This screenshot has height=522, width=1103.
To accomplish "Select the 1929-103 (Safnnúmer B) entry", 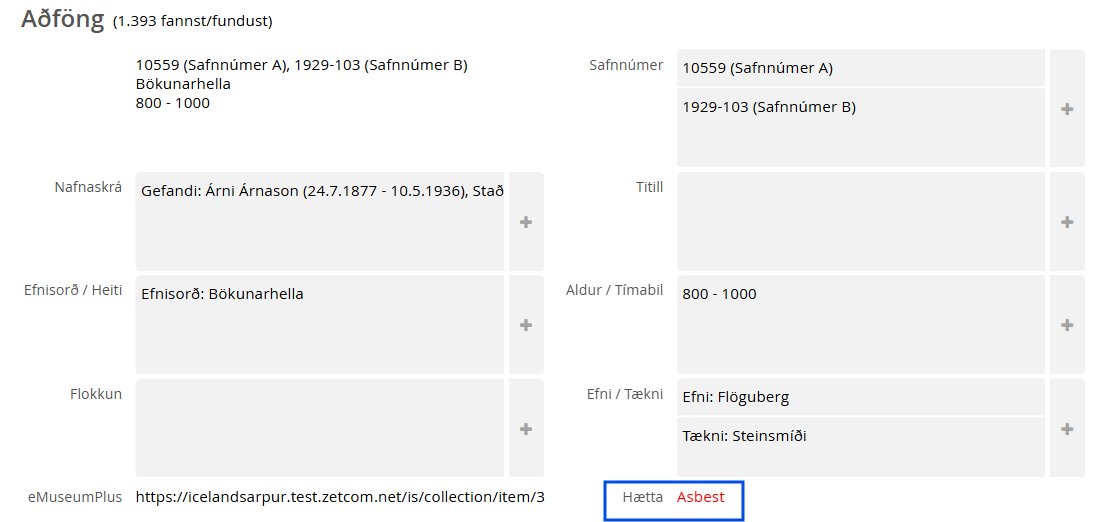I will 769,107.
